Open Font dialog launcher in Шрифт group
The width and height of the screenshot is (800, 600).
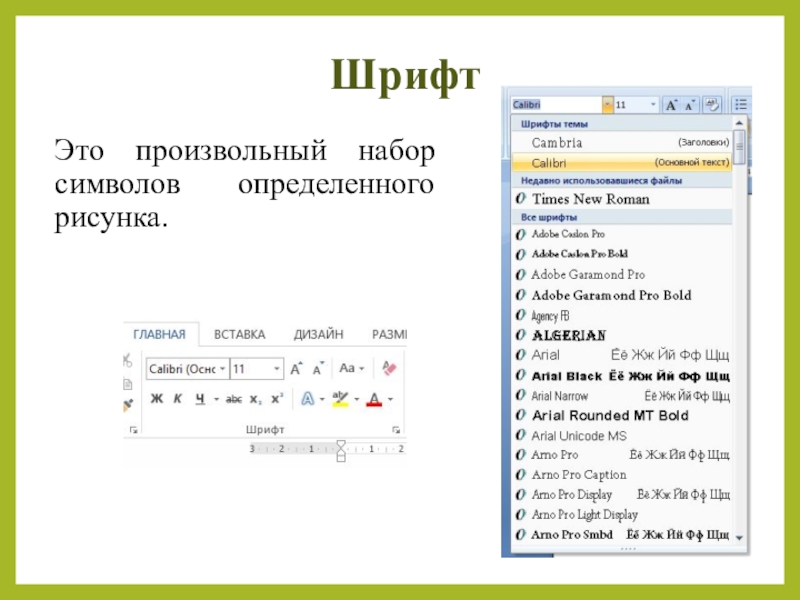click(x=396, y=430)
